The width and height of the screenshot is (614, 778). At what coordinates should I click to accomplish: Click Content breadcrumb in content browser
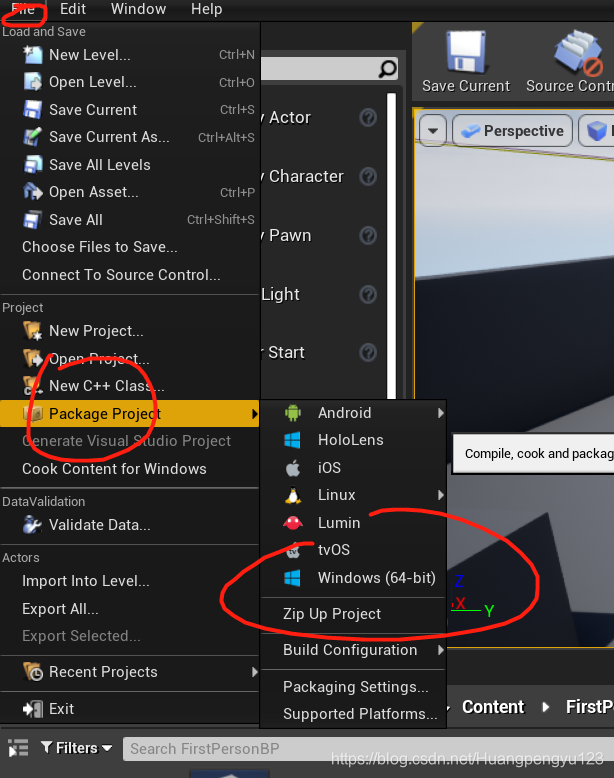(x=493, y=707)
